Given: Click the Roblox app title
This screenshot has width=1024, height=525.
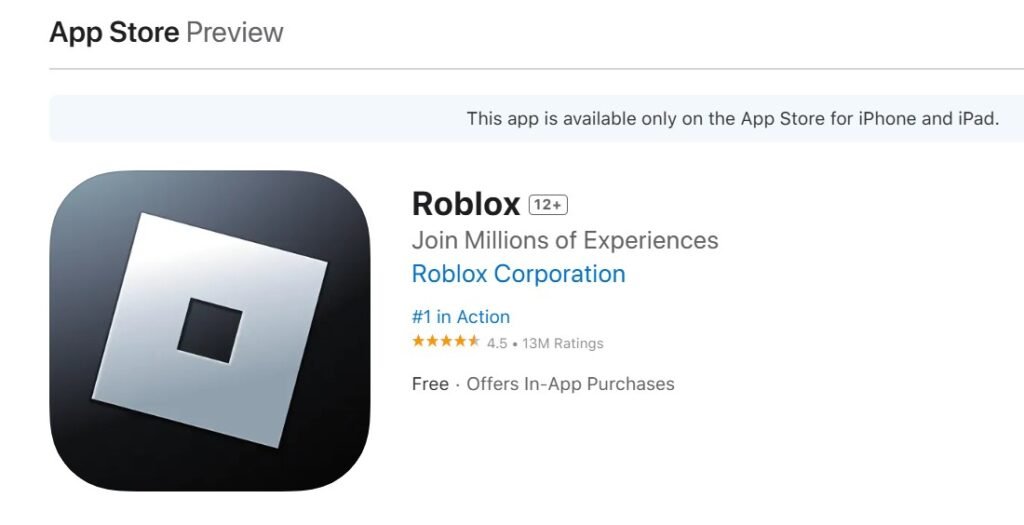Looking at the screenshot, I should [466, 204].
